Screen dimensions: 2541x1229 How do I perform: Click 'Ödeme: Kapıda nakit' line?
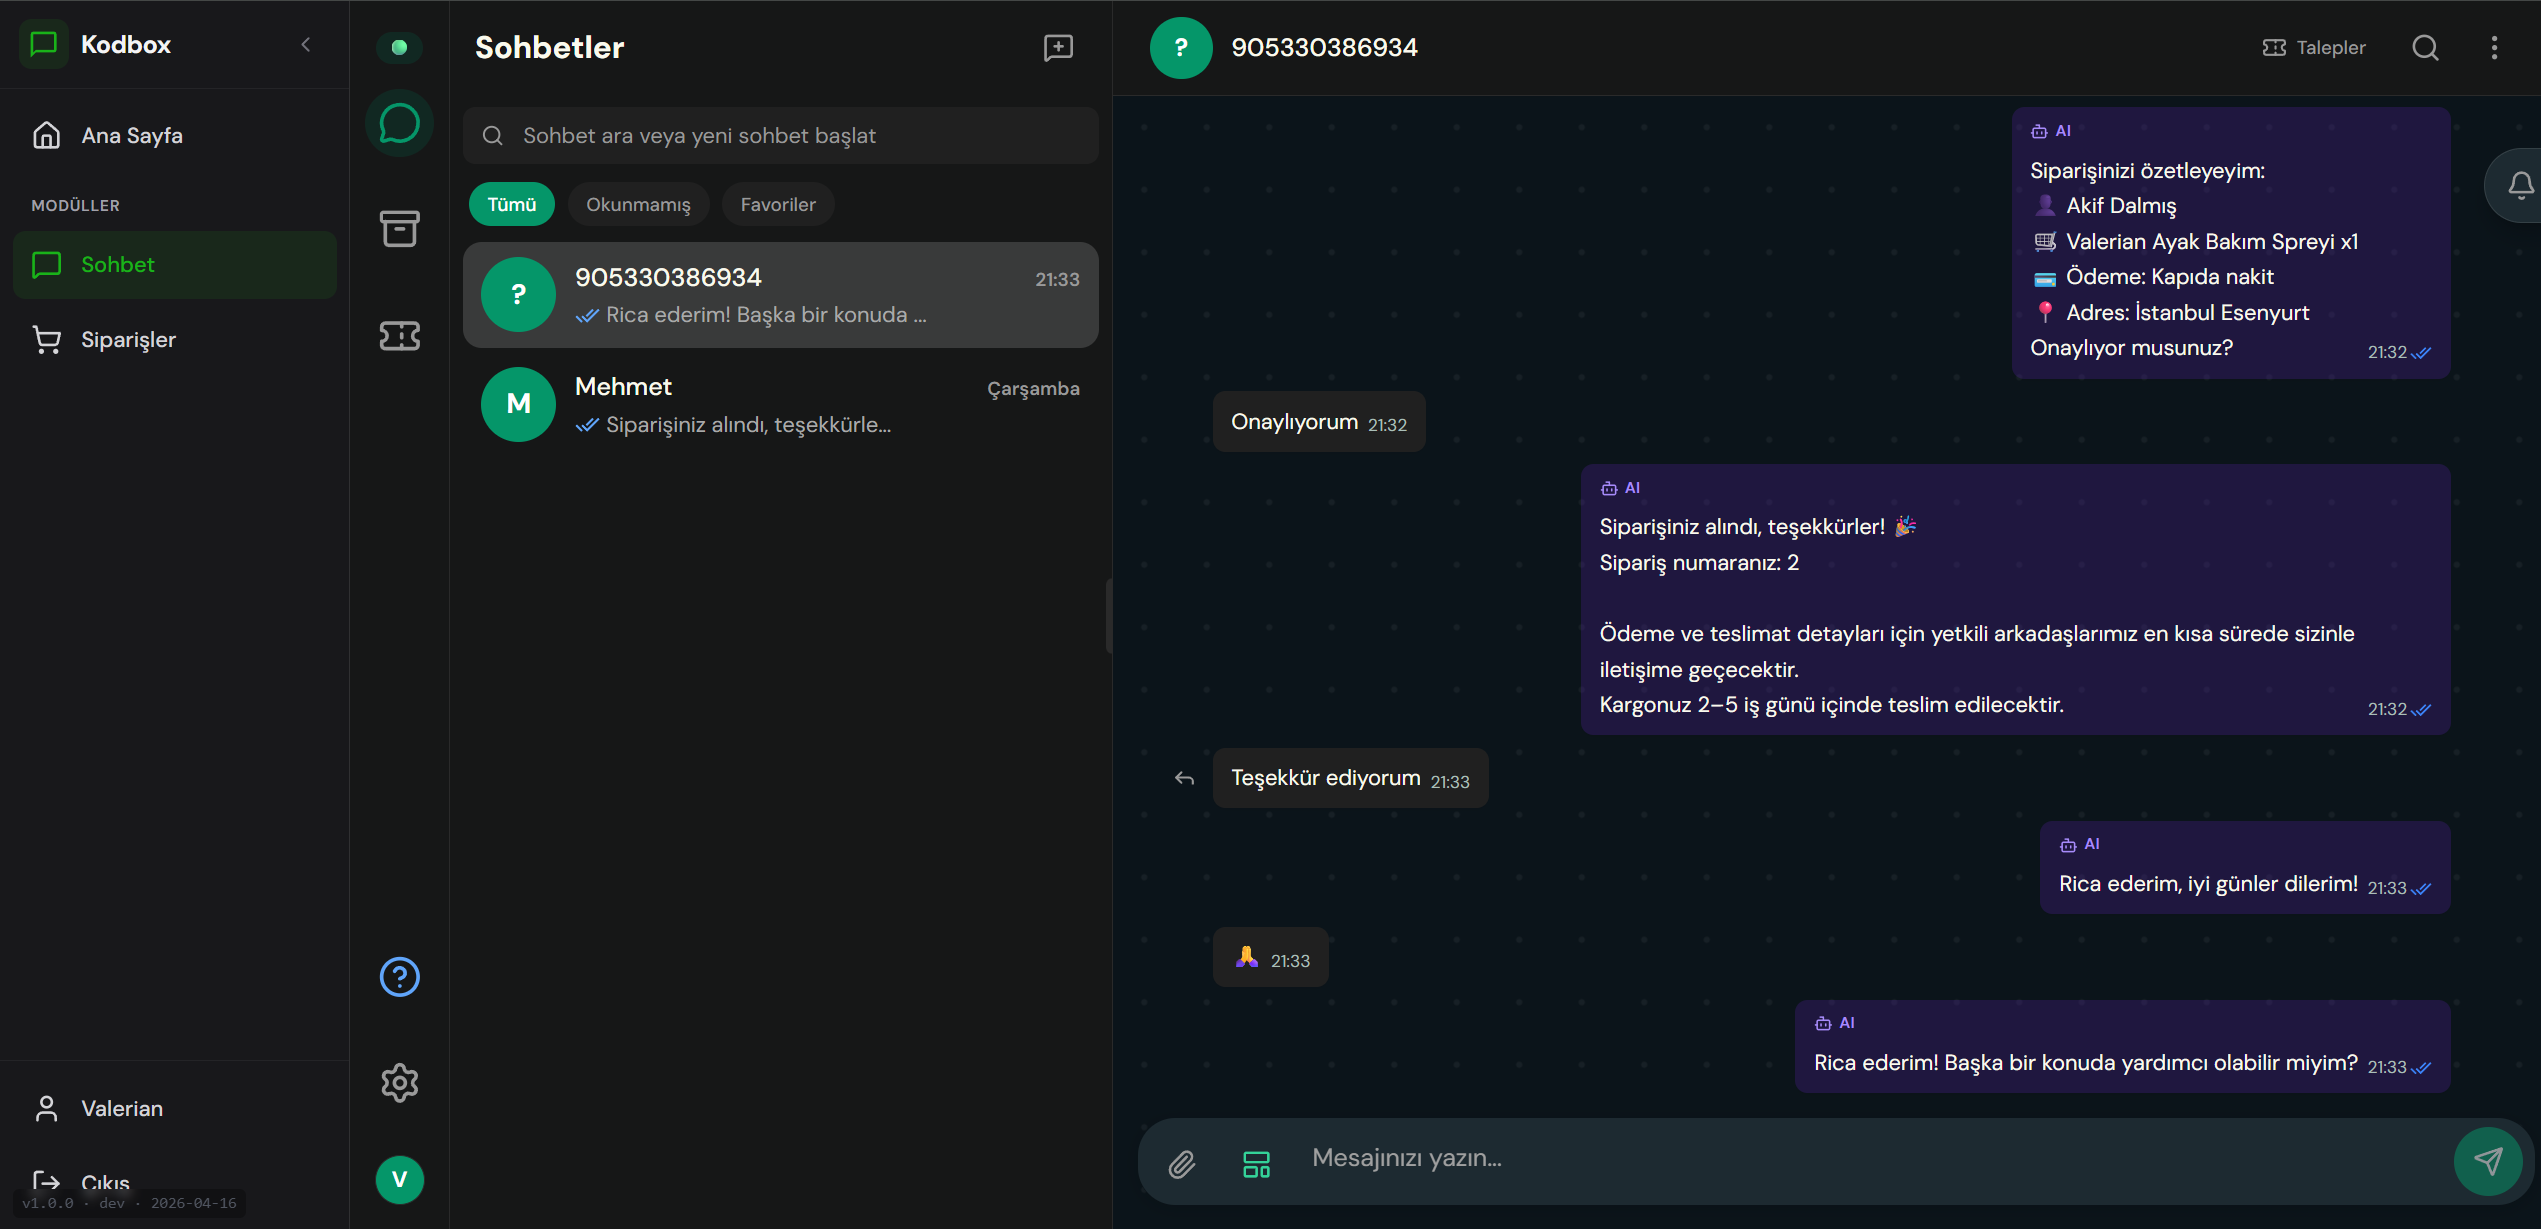pos(2153,276)
